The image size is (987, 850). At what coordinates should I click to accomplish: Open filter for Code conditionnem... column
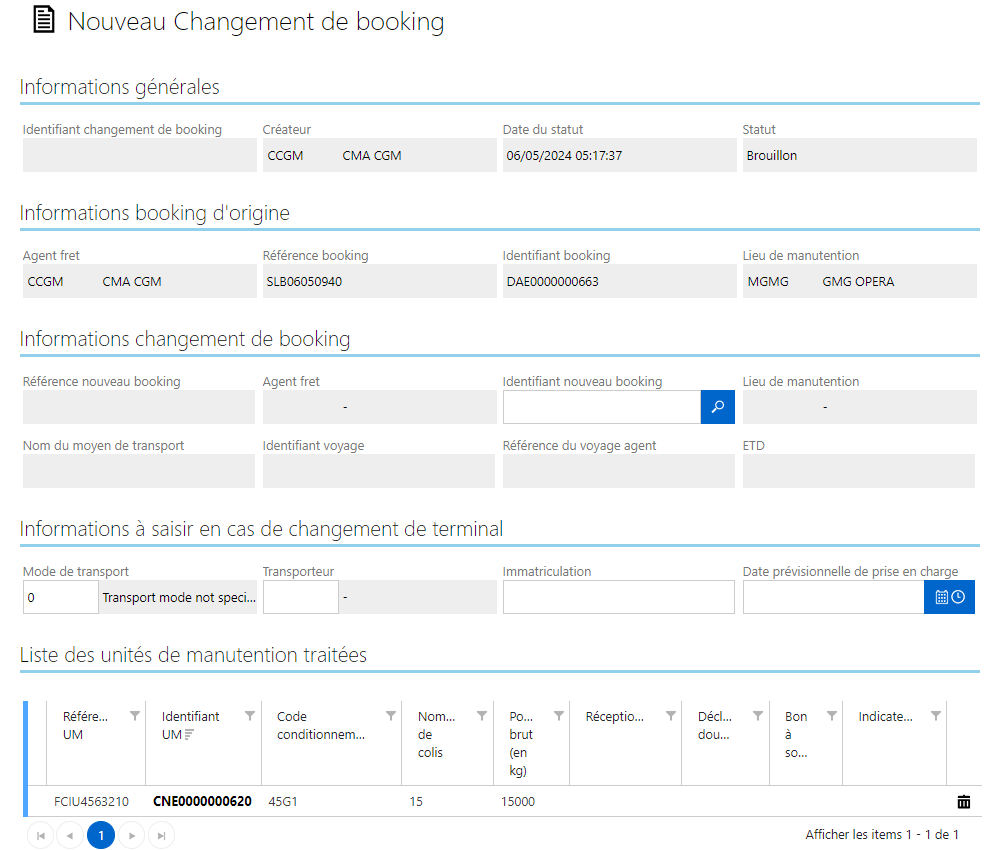391,716
